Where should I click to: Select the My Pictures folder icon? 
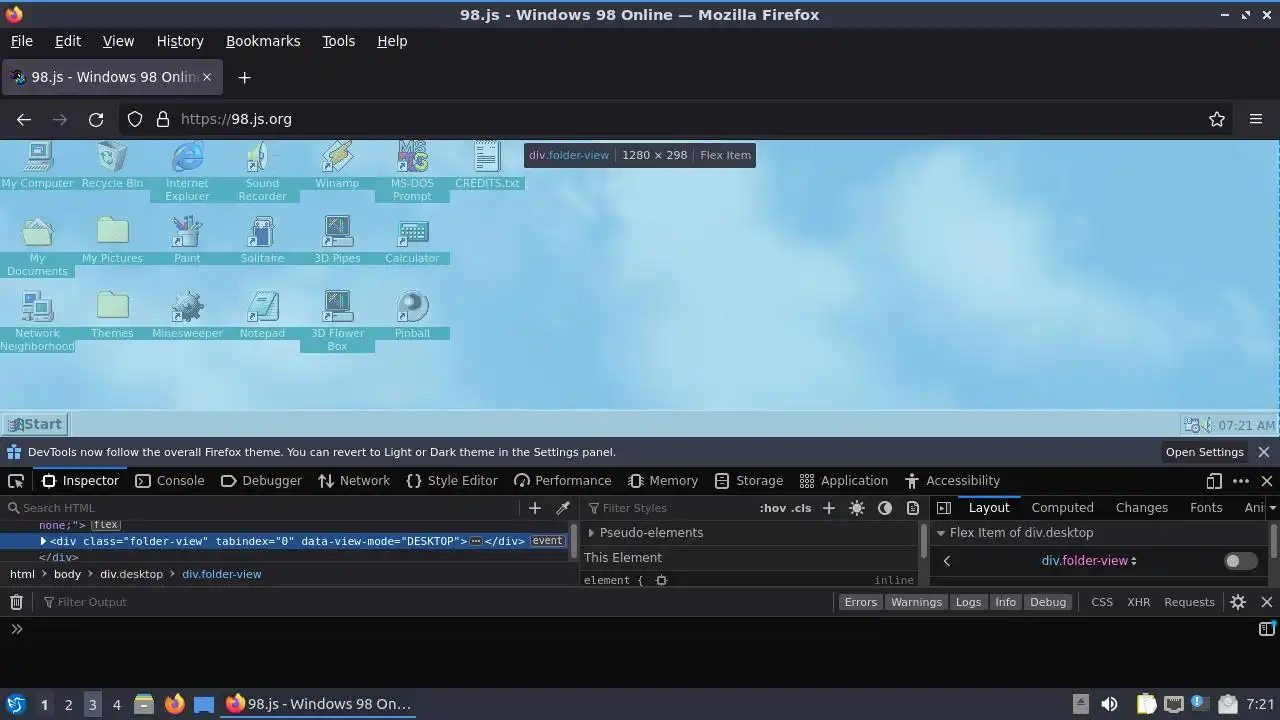tap(112, 240)
